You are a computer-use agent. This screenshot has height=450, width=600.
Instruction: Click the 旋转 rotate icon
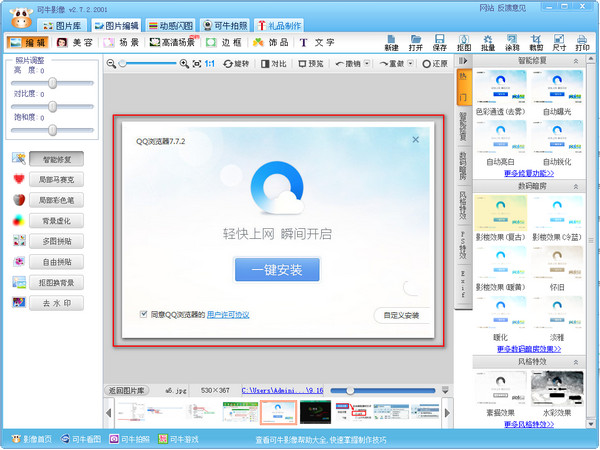pyautogui.click(x=237, y=64)
